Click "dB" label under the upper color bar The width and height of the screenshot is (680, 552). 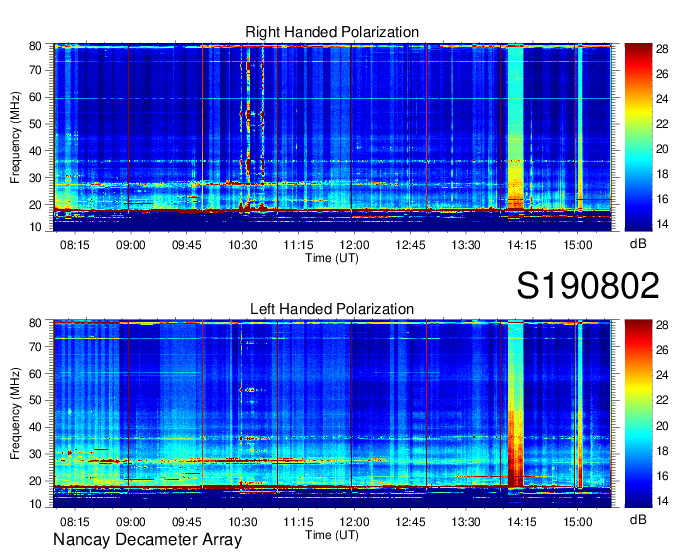tap(638, 244)
